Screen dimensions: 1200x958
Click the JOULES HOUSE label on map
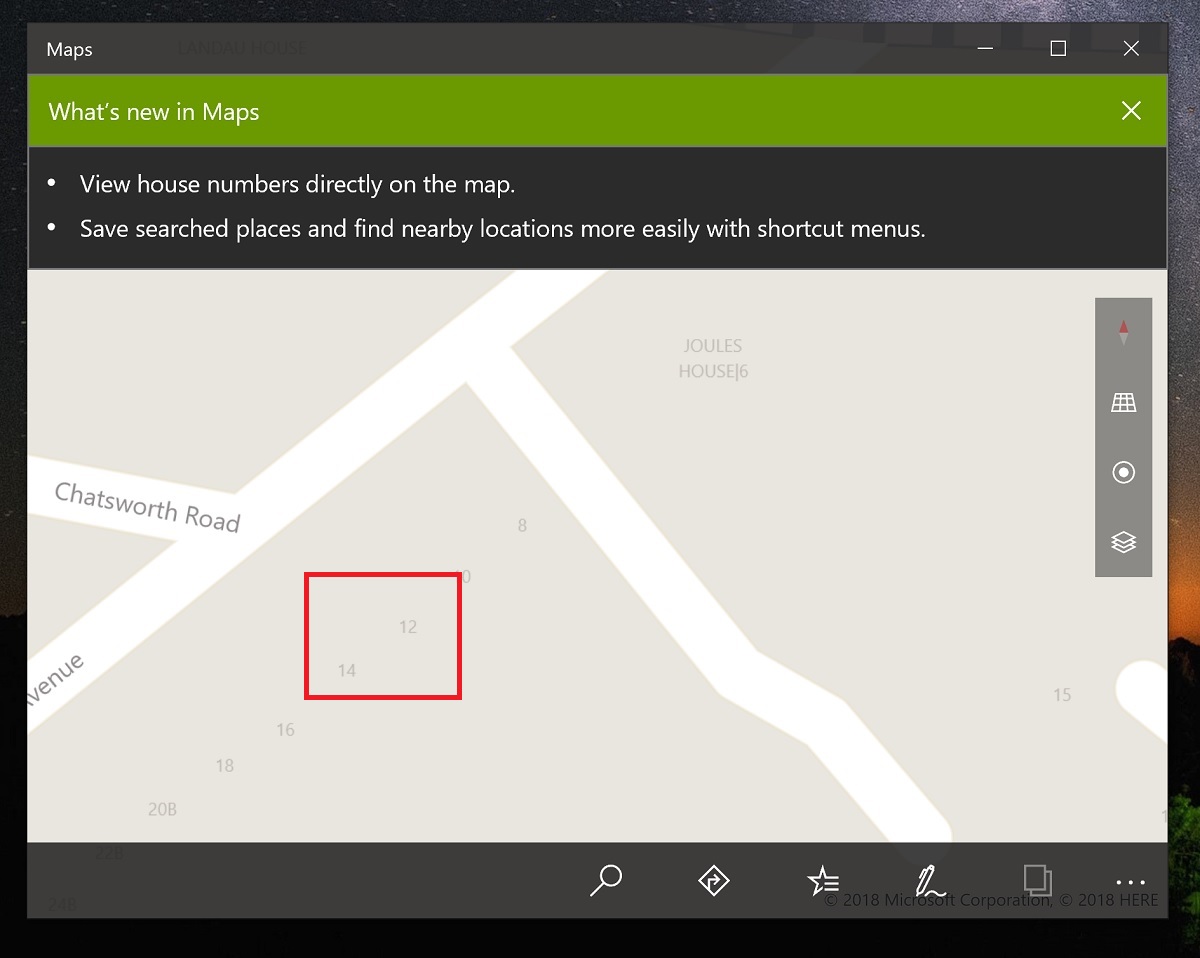click(713, 358)
